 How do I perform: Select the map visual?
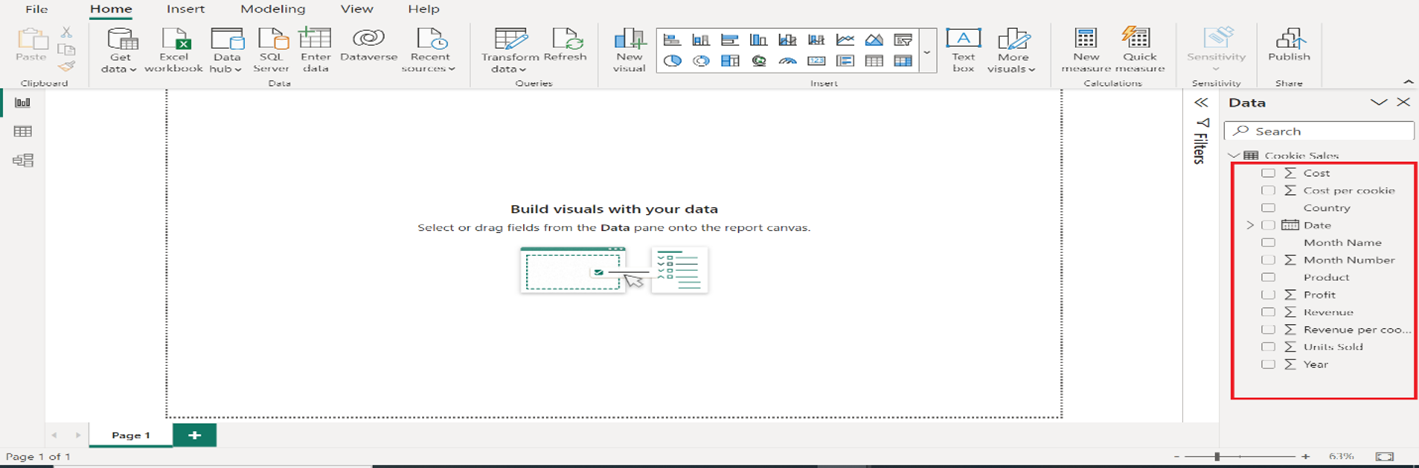[x=759, y=61]
